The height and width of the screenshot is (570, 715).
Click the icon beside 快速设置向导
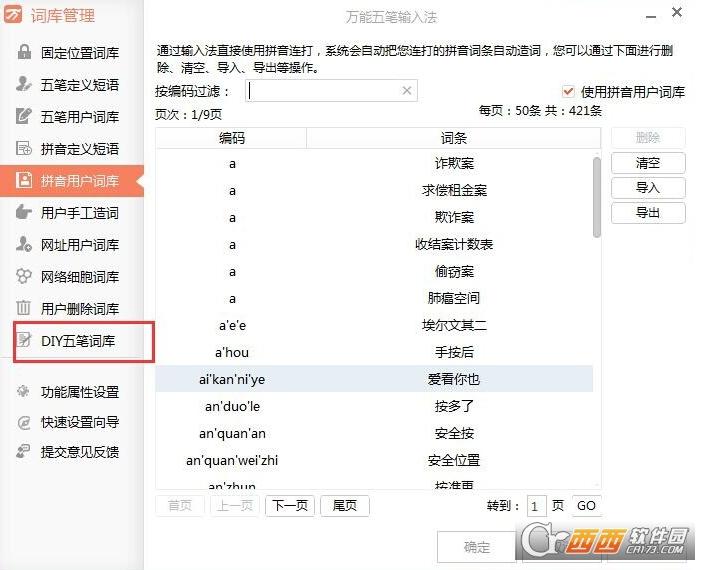pyautogui.click(x=23, y=422)
